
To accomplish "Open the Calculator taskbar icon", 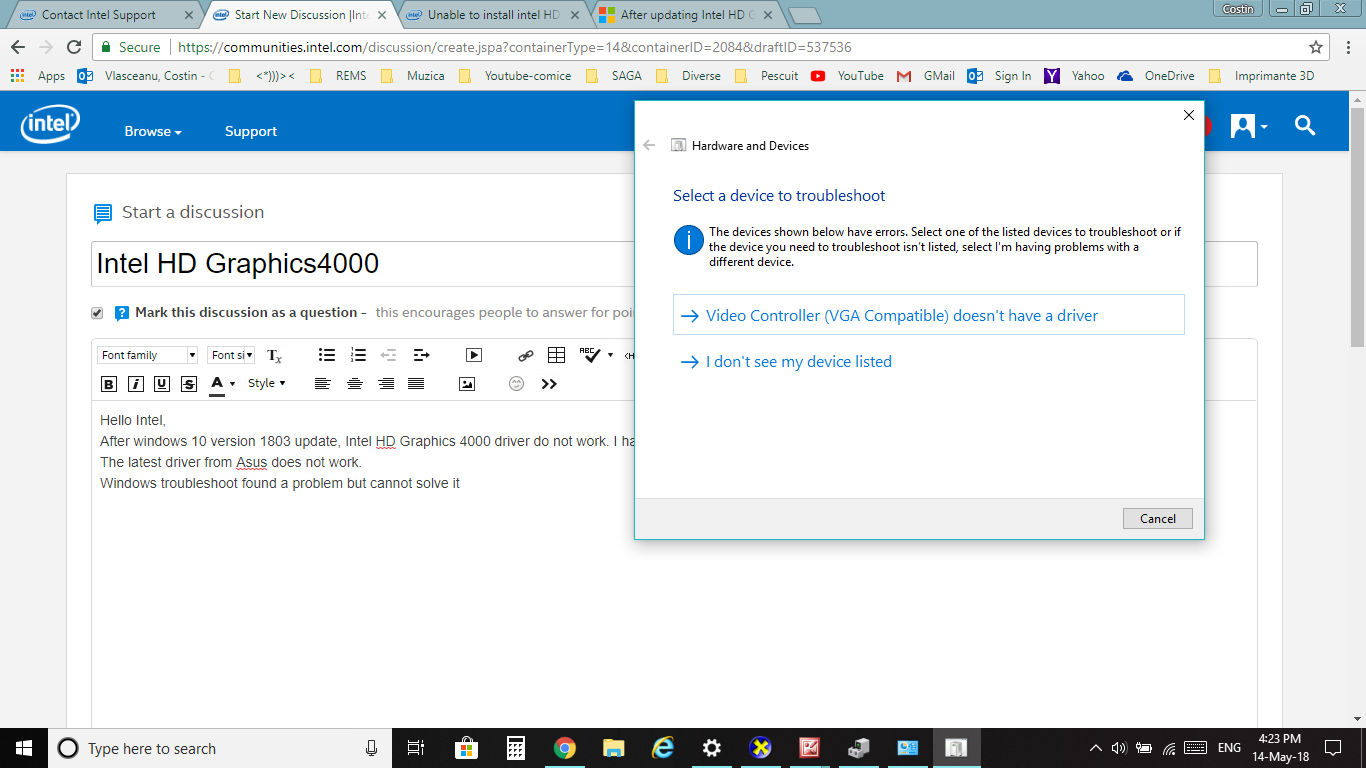I will coord(516,748).
